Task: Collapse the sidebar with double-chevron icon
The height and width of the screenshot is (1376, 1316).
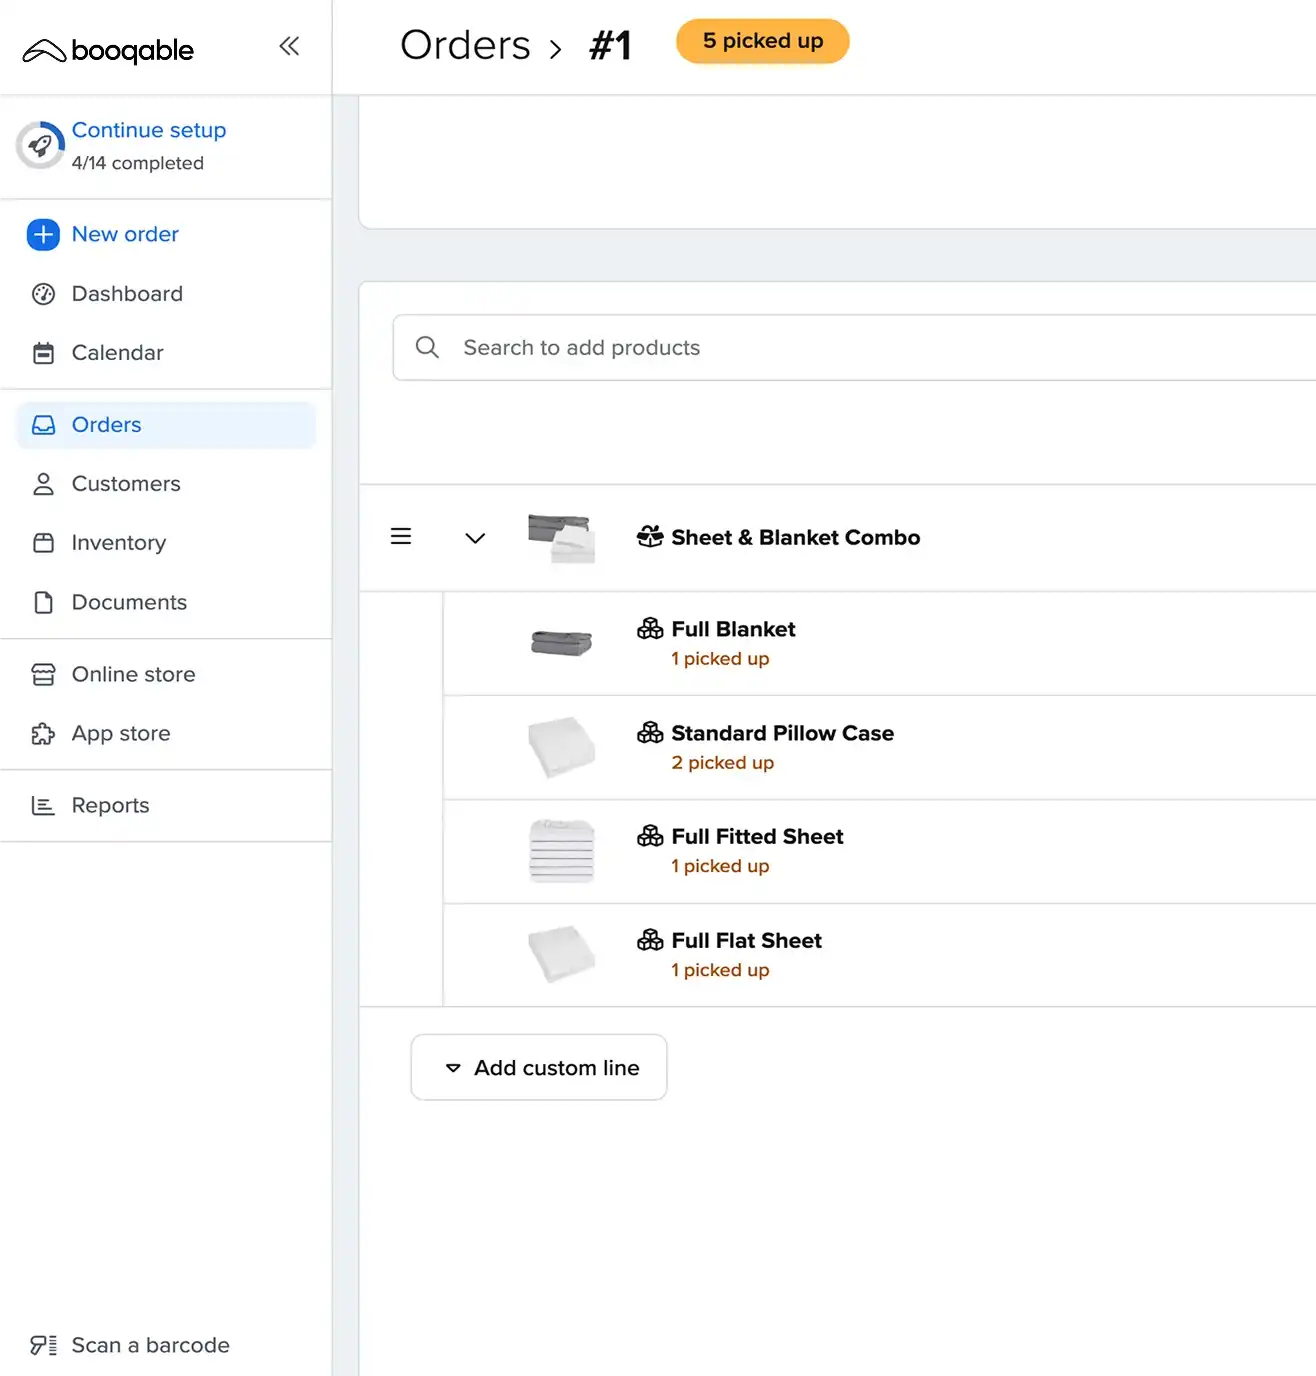Action: 289,46
